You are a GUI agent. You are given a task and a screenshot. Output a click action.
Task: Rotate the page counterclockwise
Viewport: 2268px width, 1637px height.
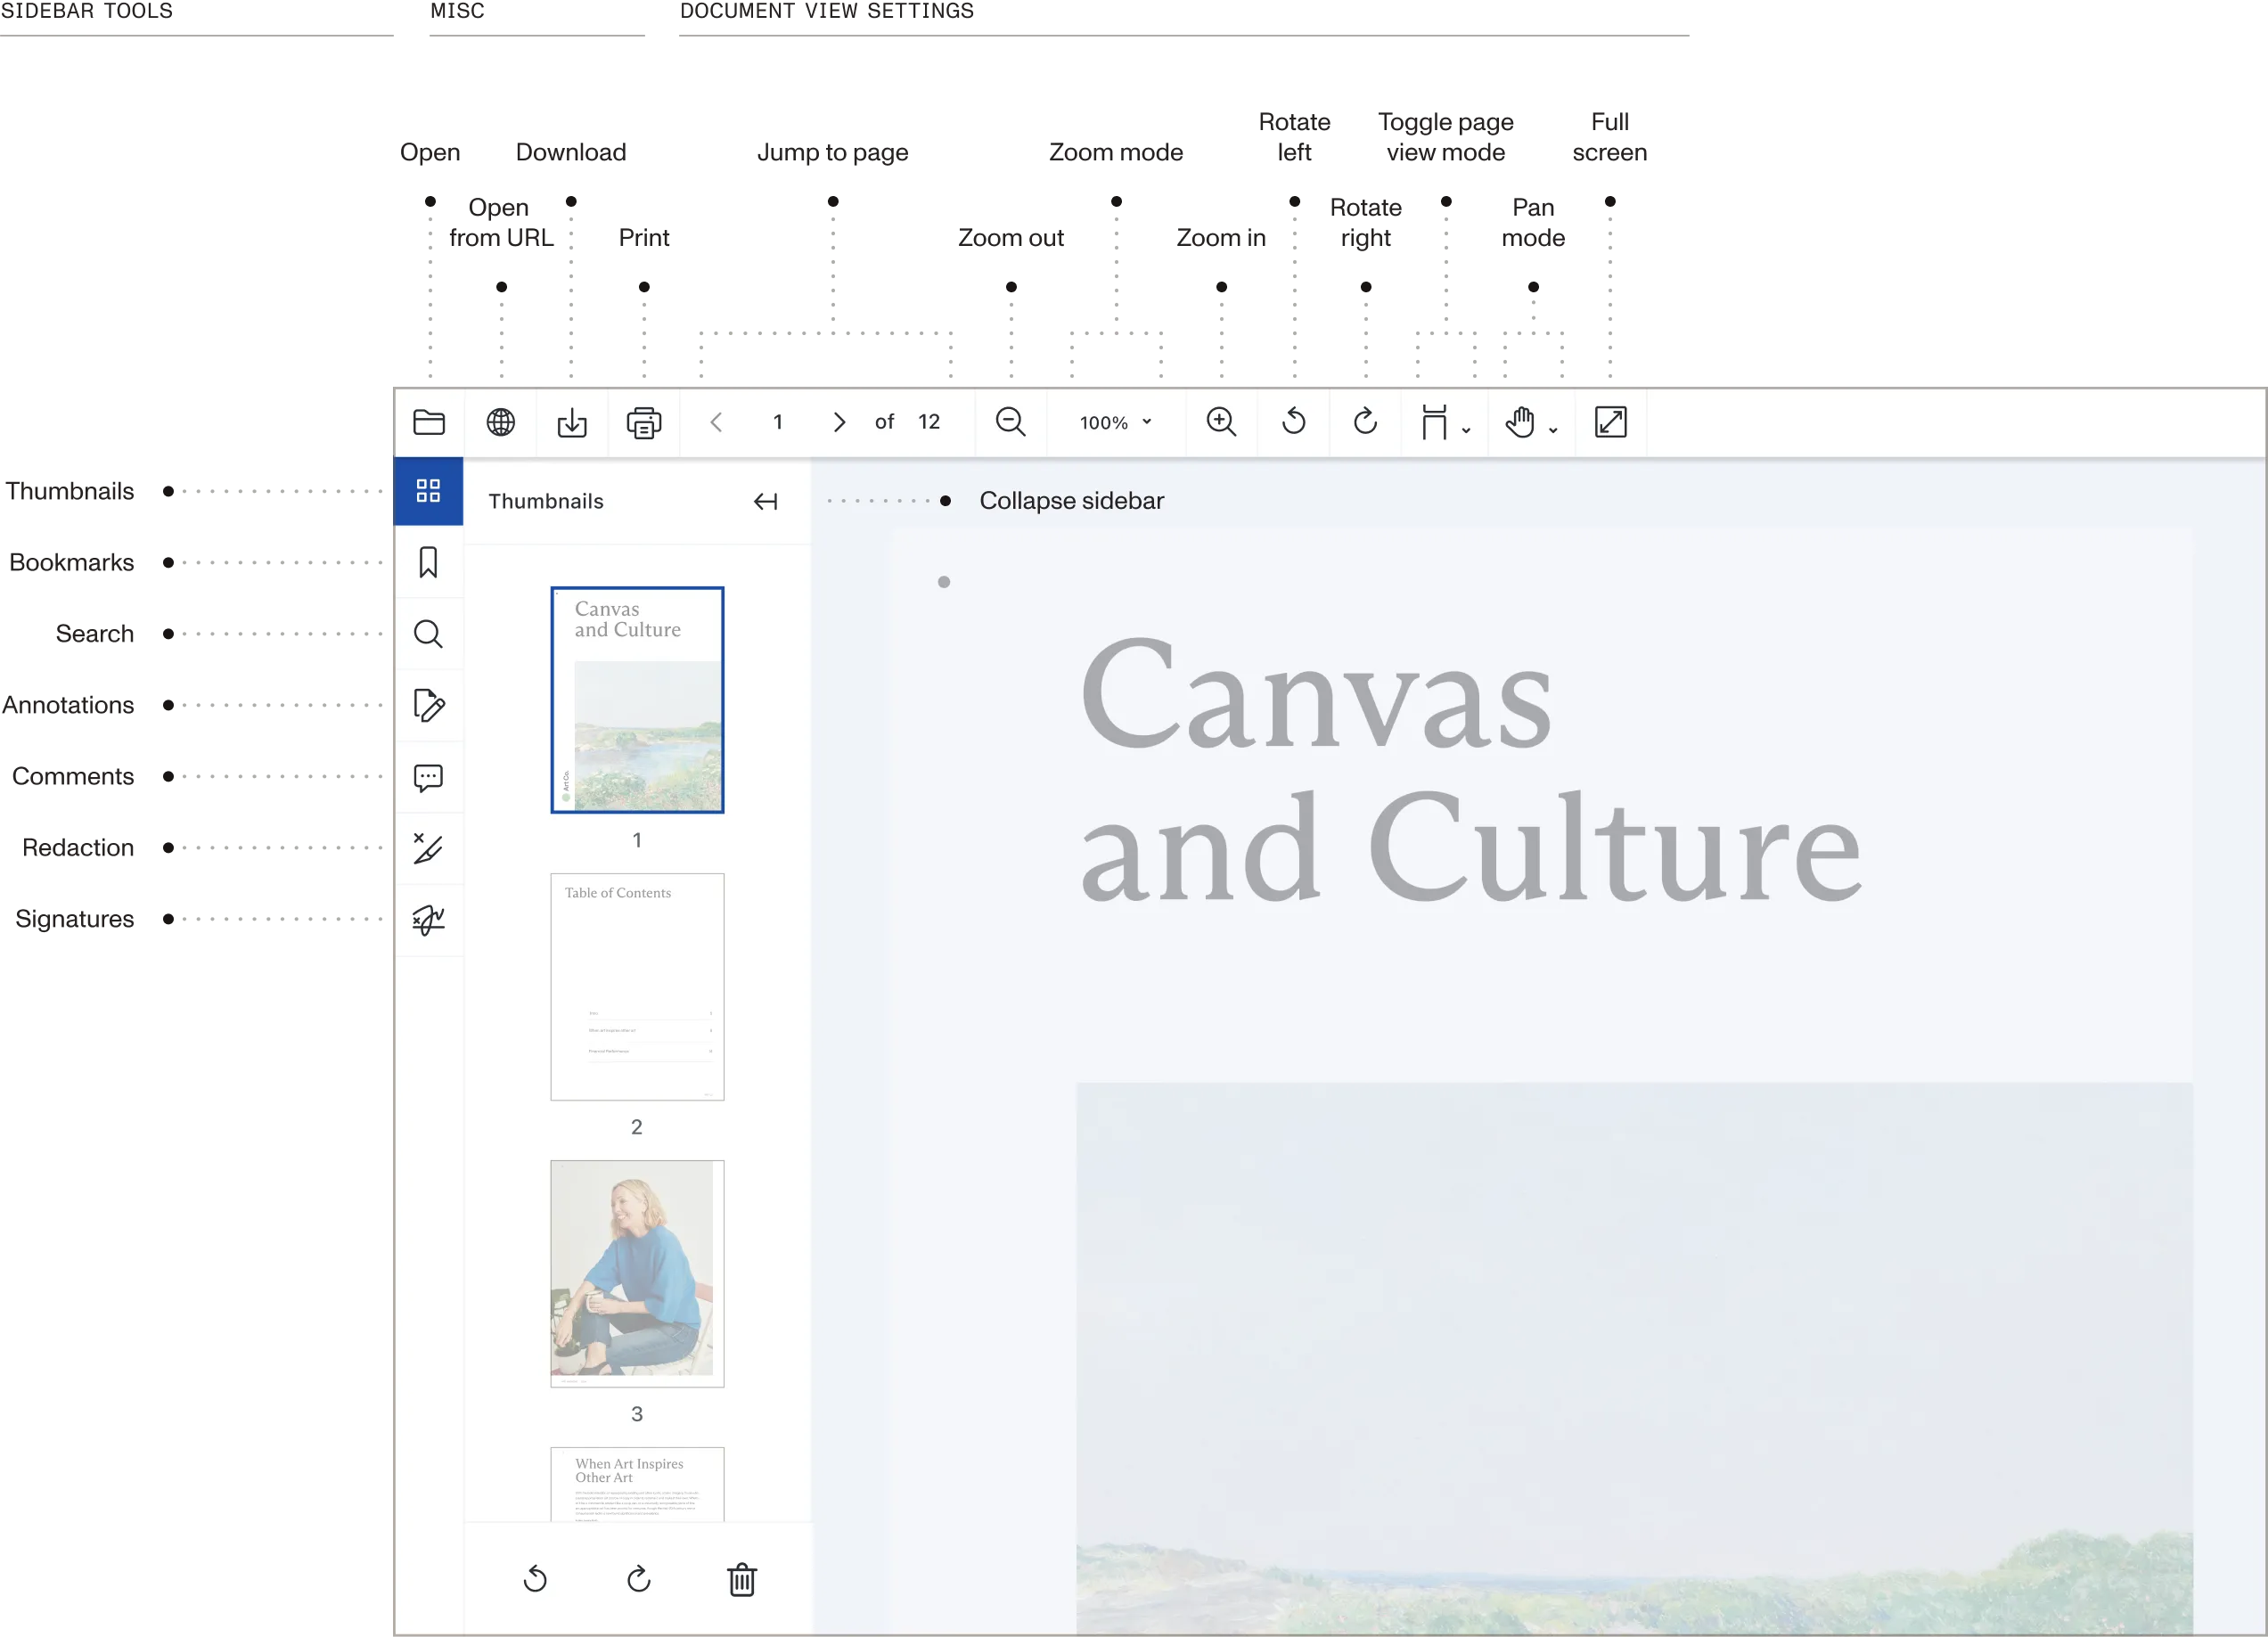click(x=1293, y=422)
